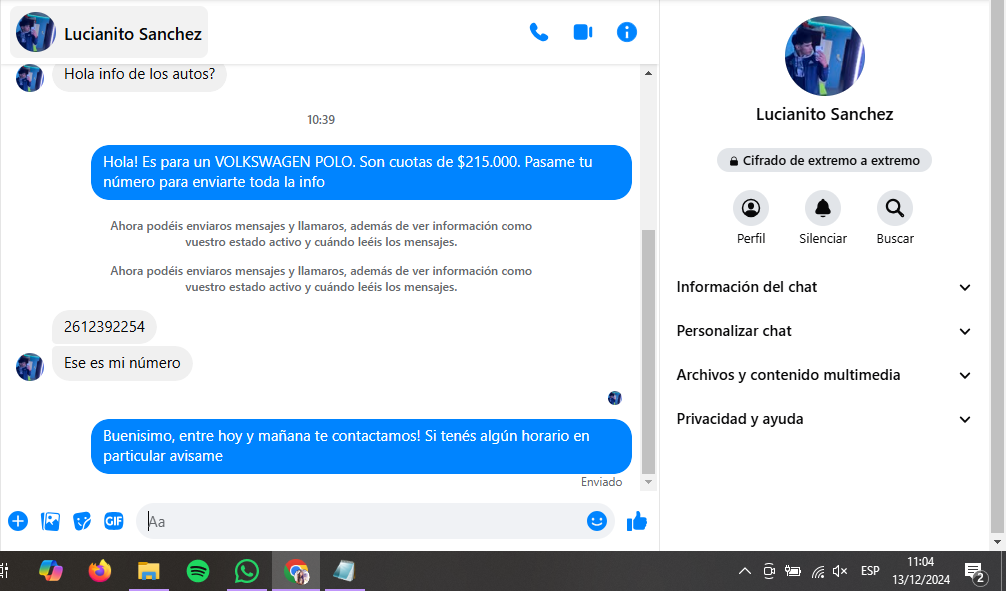
Task: Choose a sticker to send
Action: point(82,521)
